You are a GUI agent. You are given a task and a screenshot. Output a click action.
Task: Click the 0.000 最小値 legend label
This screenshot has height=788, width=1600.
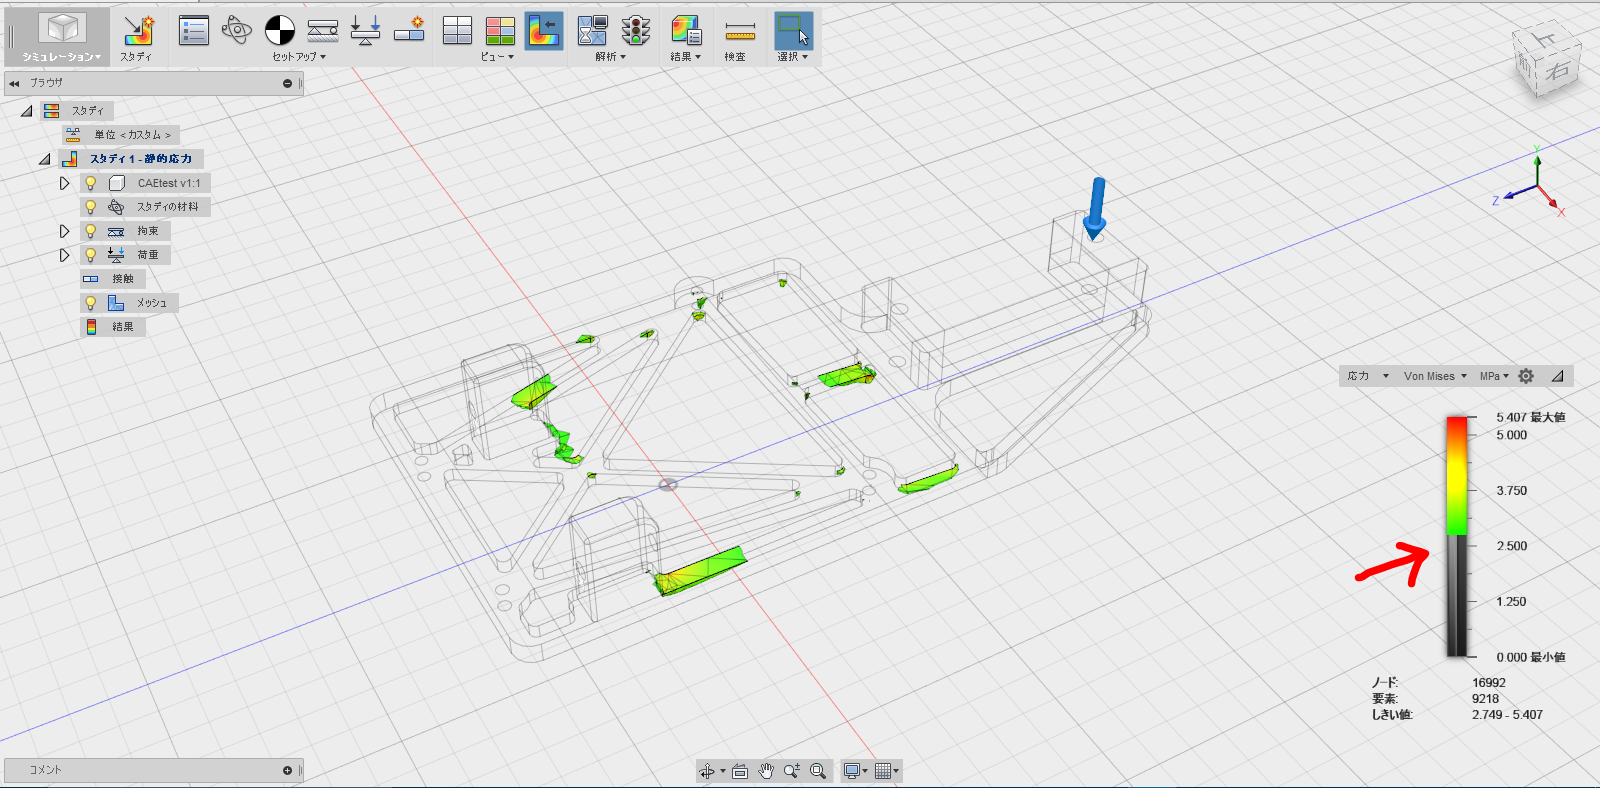point(1530,657)
